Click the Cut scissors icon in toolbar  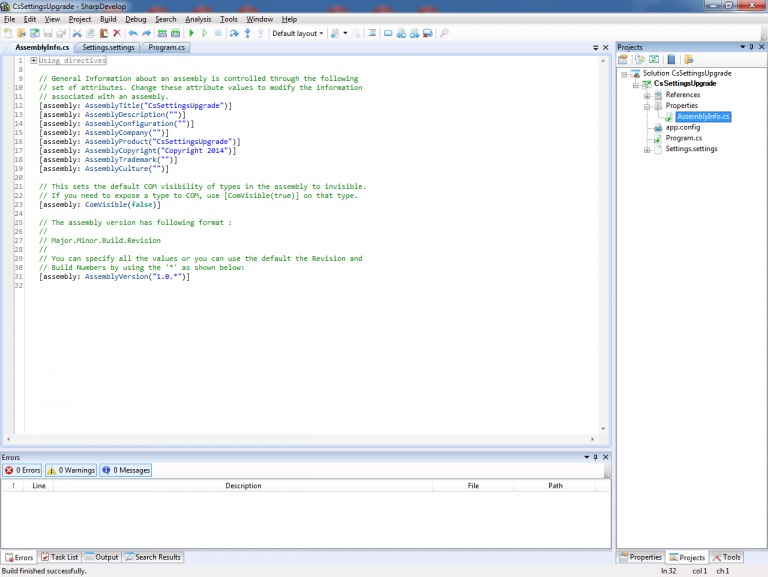click(77, 33)
